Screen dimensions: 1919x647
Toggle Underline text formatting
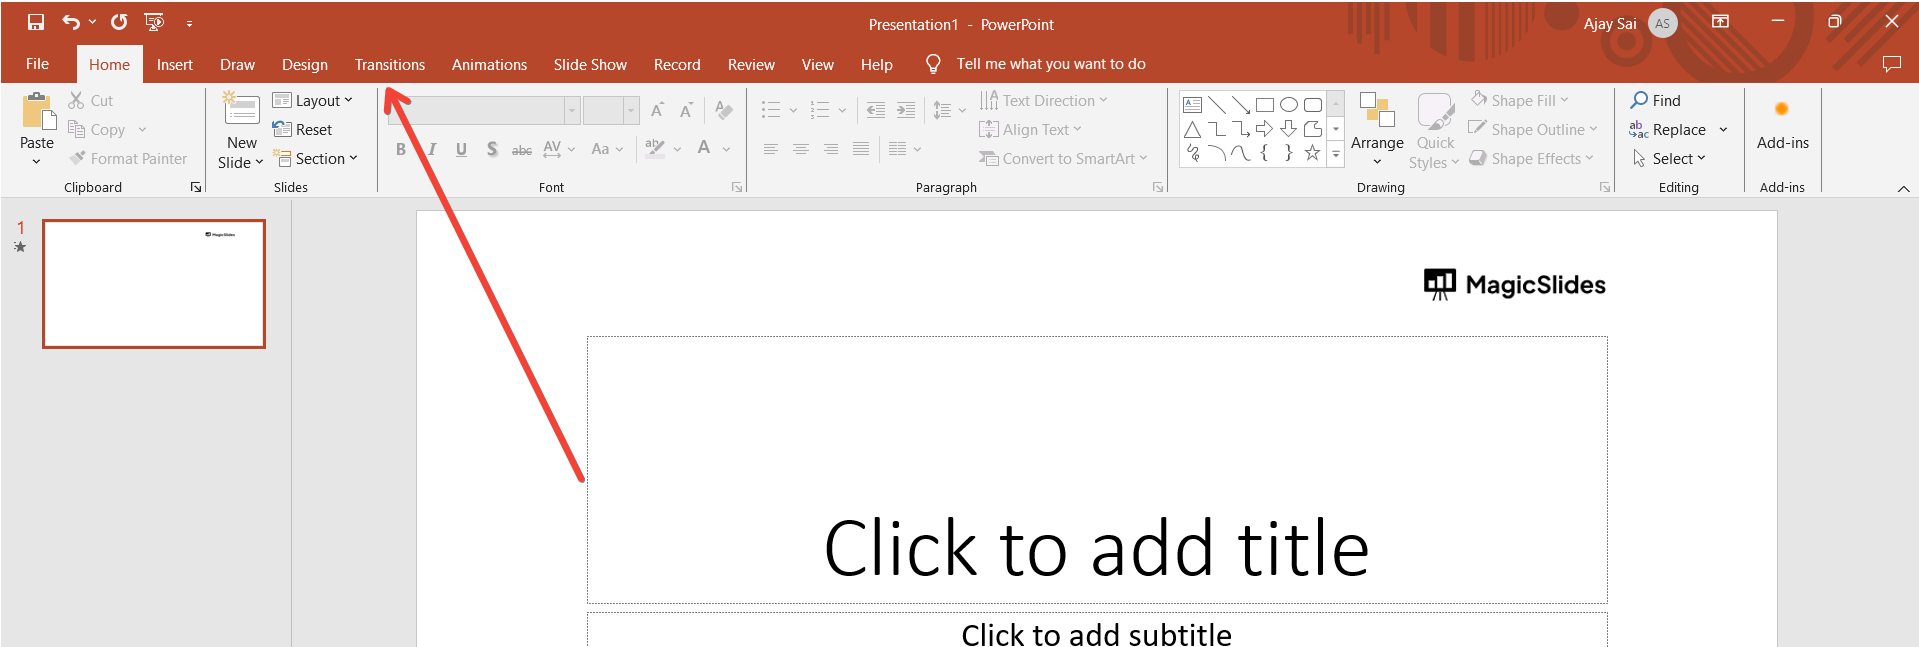pos(461,149)
